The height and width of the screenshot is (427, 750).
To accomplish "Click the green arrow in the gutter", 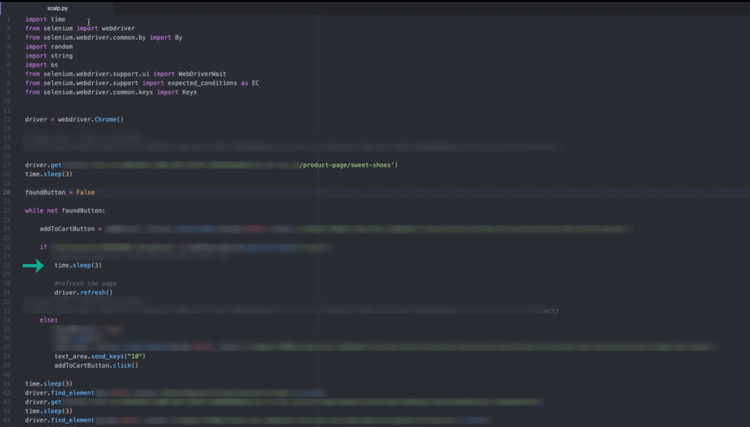I will coord(33,265).
